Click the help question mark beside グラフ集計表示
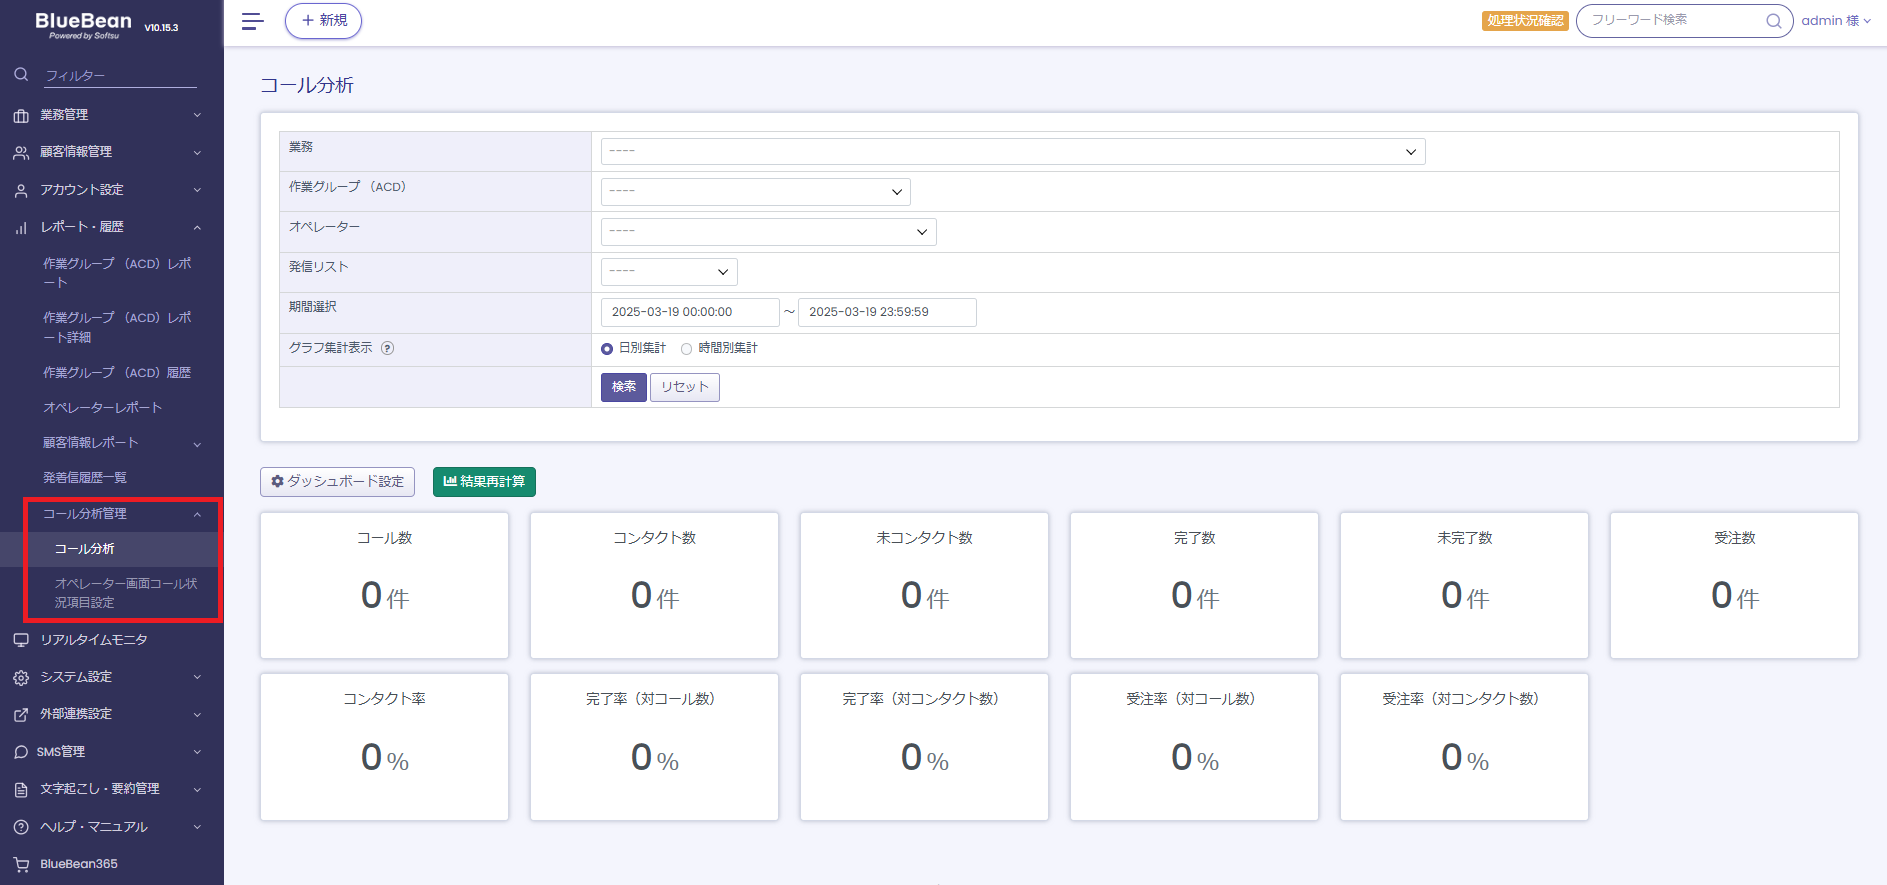Viewport: 1887px width, 885px height. (388, 348)
